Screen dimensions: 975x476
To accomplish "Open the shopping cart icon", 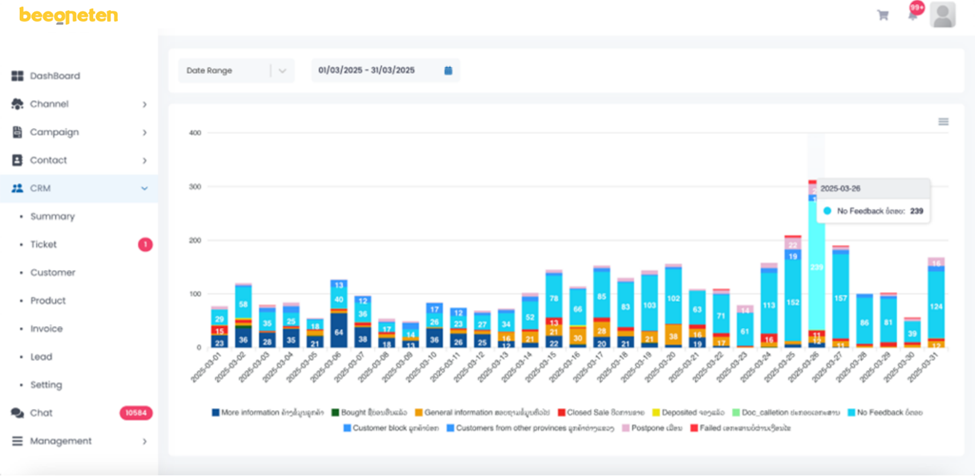I will click(882, 15).
